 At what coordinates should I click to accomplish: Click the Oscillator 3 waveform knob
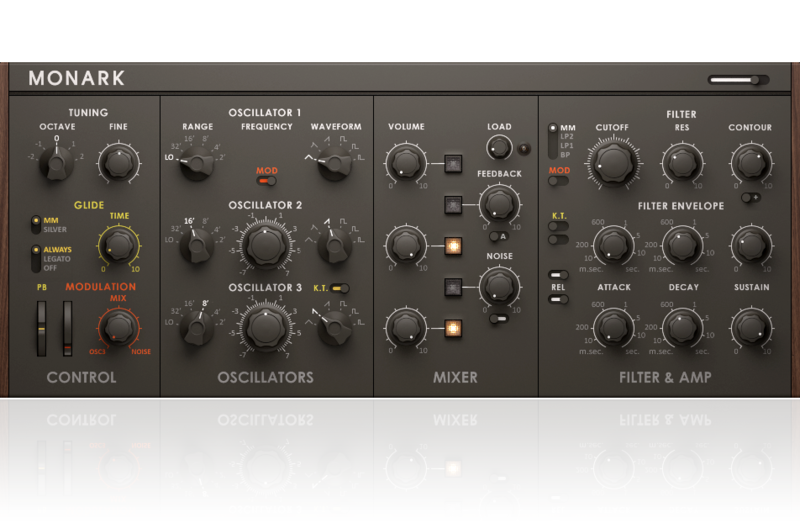335,328
